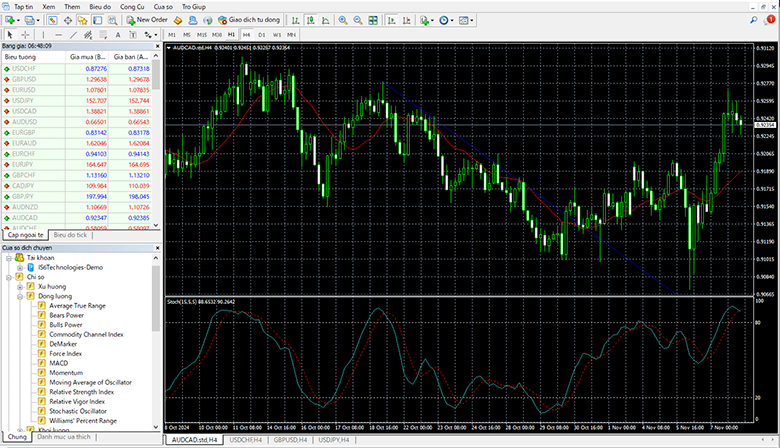This screenshot has height=448, width=780.
Task: Select the trendline drawing tool
Action: (73, 35)
